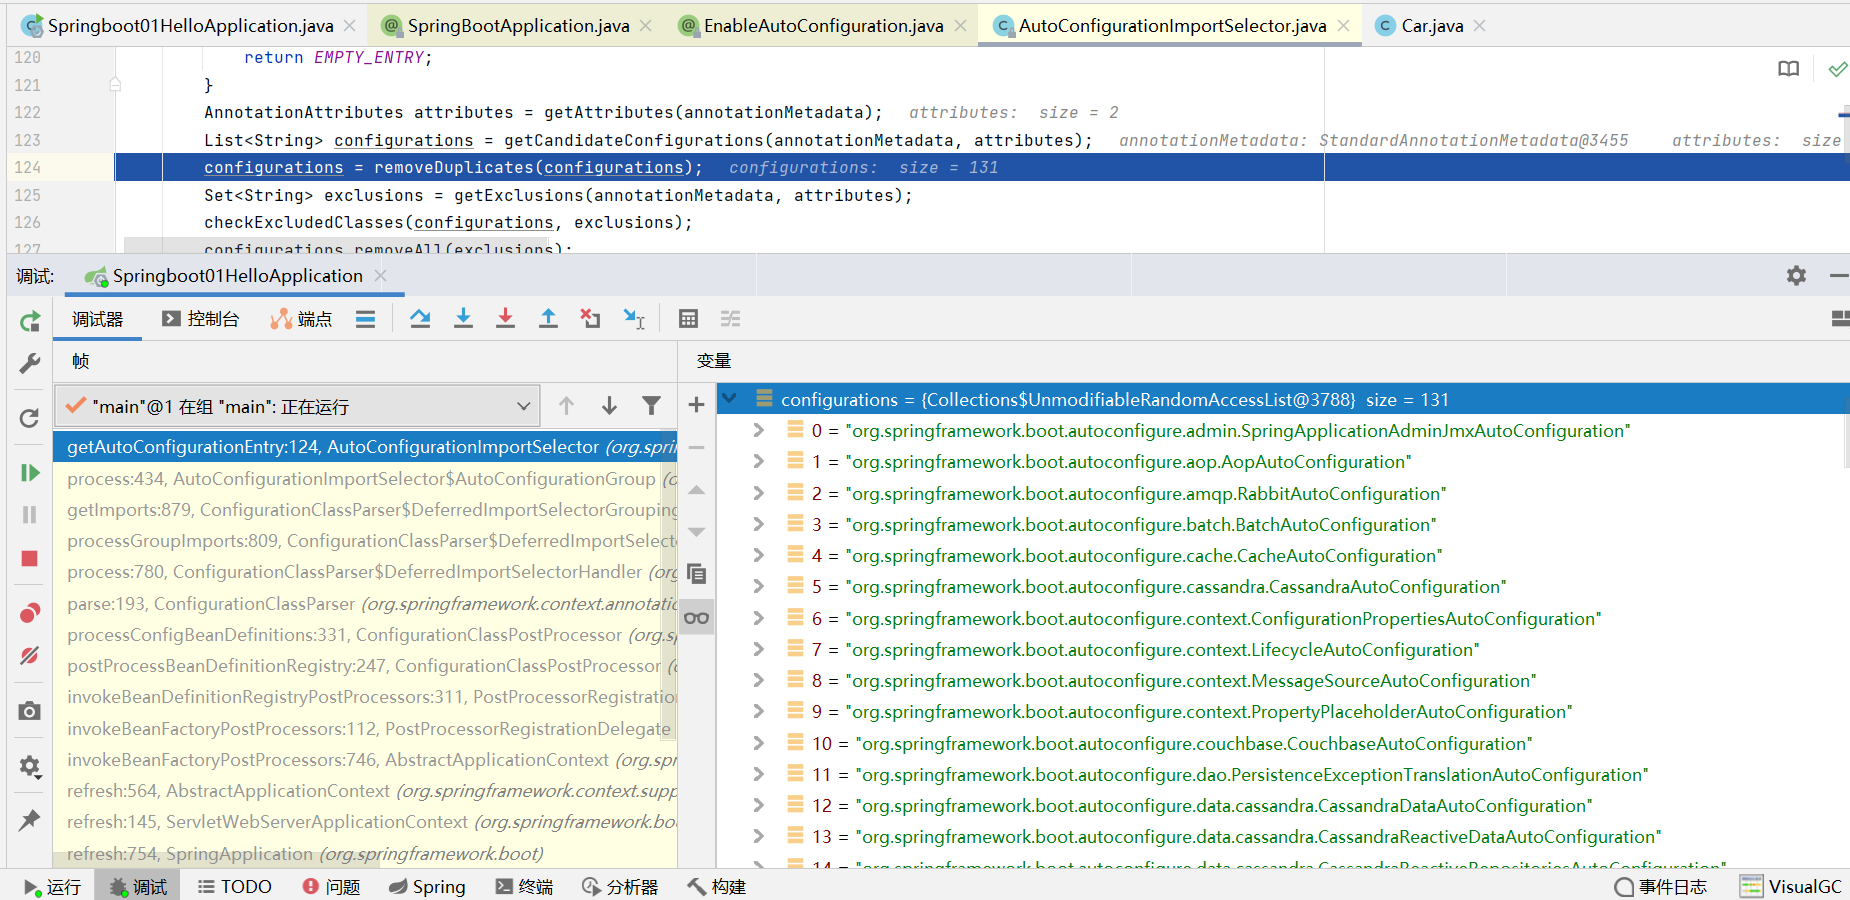Click Show Execution Point lines icon
Image resolution: width=1850 pixels, height=900 pixels.
365,319
